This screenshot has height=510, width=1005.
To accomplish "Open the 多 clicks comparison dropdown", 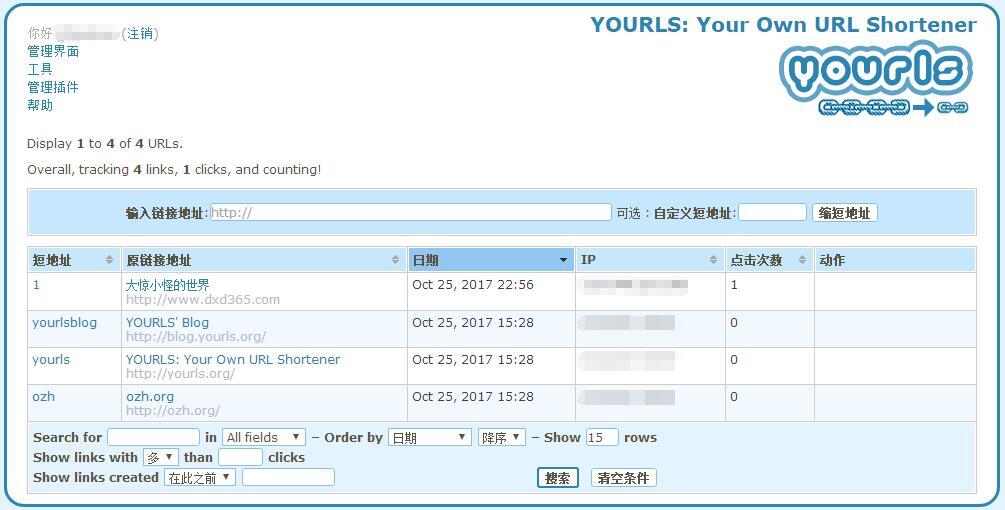I will [160, 457].
